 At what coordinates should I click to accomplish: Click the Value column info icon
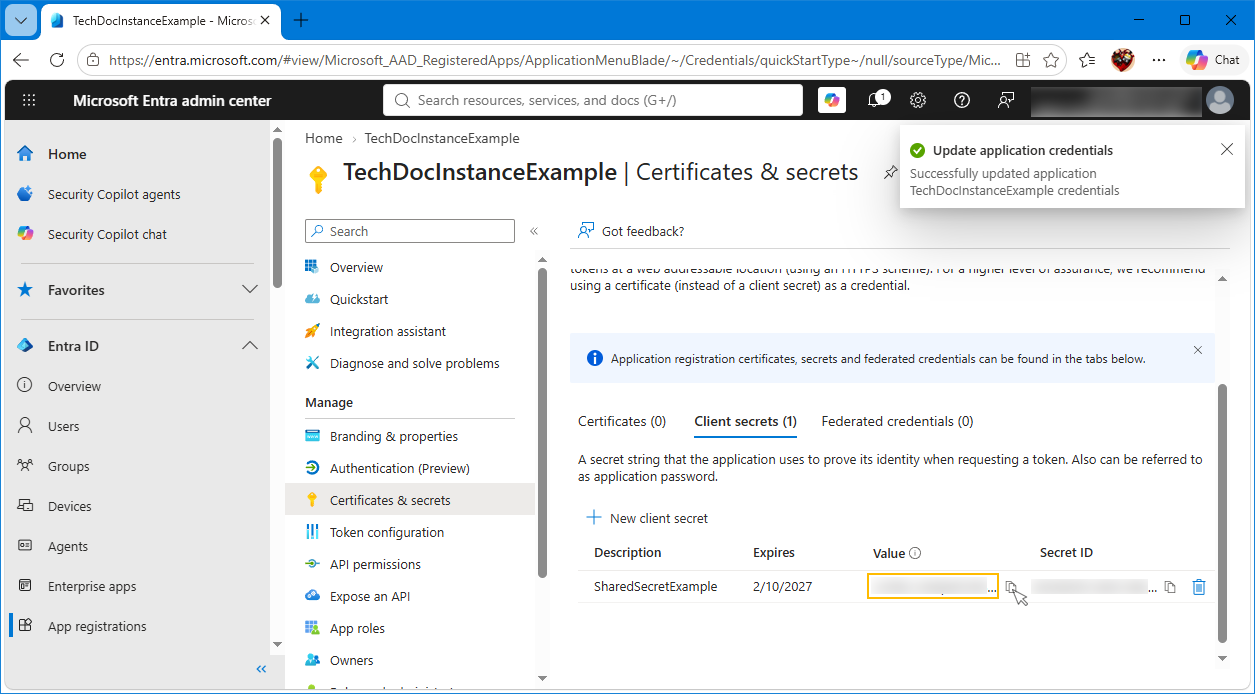(x=915, y=553)
